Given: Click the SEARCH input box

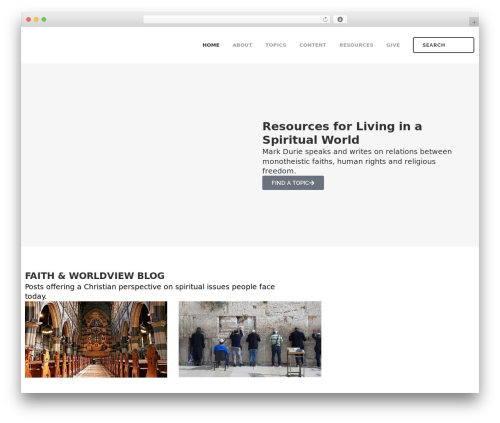Looking at the screenshot, I should point(443,45).
